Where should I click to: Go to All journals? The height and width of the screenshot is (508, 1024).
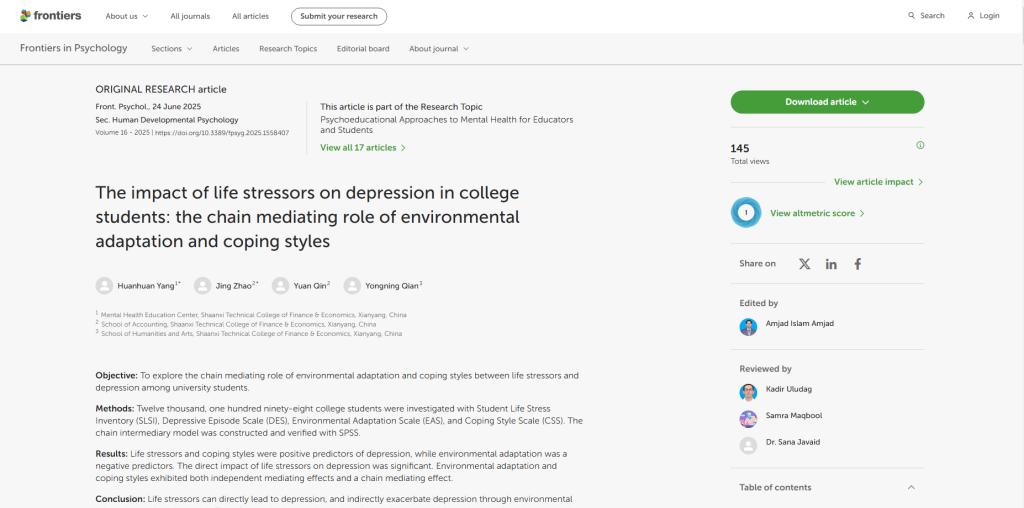pyautogui.click(x=189, y=16)
